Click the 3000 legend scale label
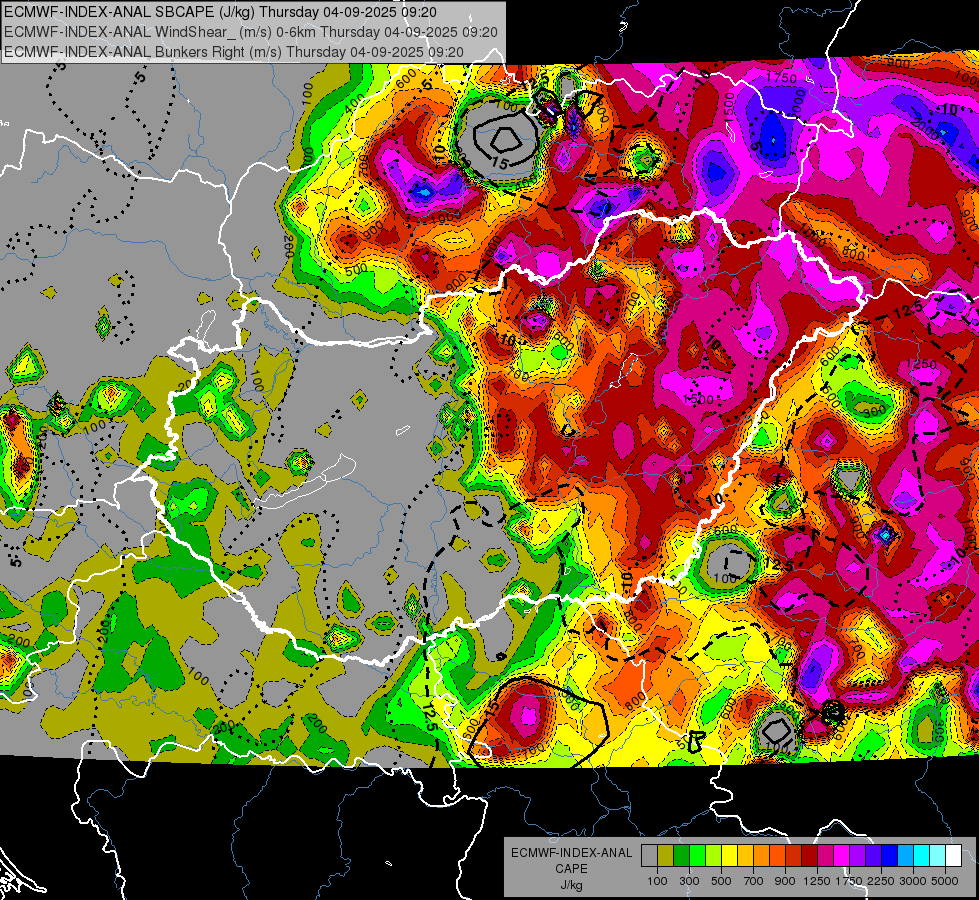This screenshot has width=979, height=900. point(913,881)
